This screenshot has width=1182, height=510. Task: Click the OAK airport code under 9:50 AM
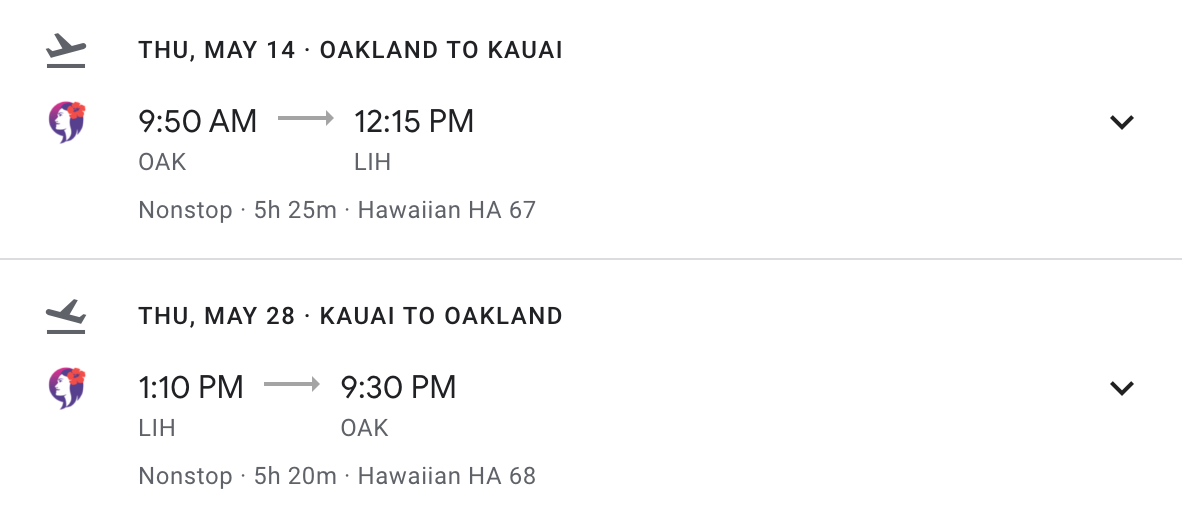coord(162,162)
